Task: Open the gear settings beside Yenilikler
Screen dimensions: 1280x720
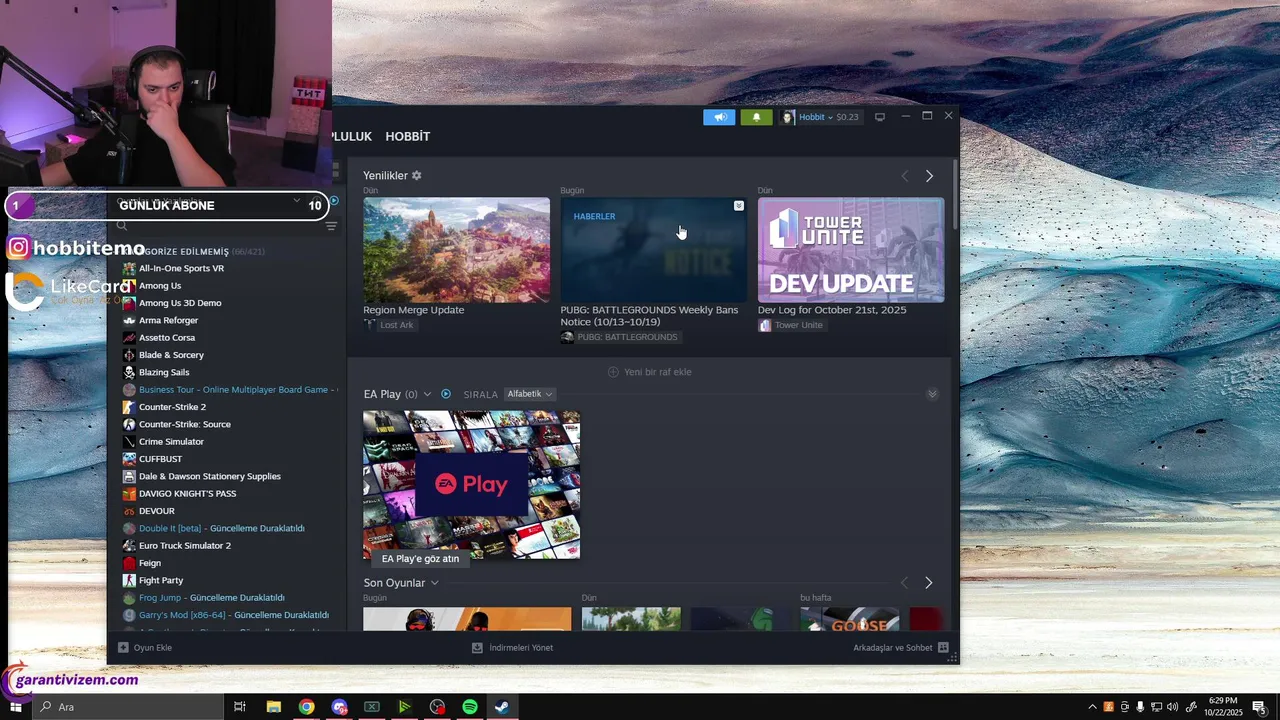Action: tap(417, 176)
